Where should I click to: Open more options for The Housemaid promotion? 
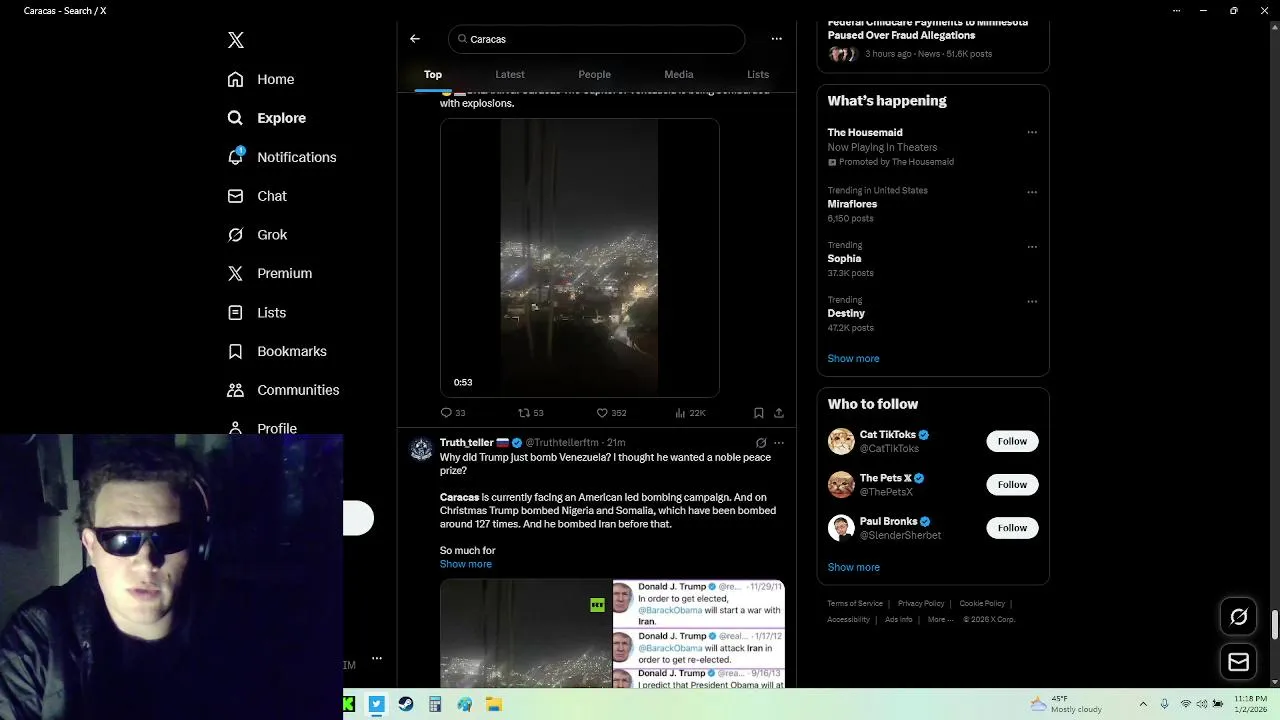tap(1032, 132)
